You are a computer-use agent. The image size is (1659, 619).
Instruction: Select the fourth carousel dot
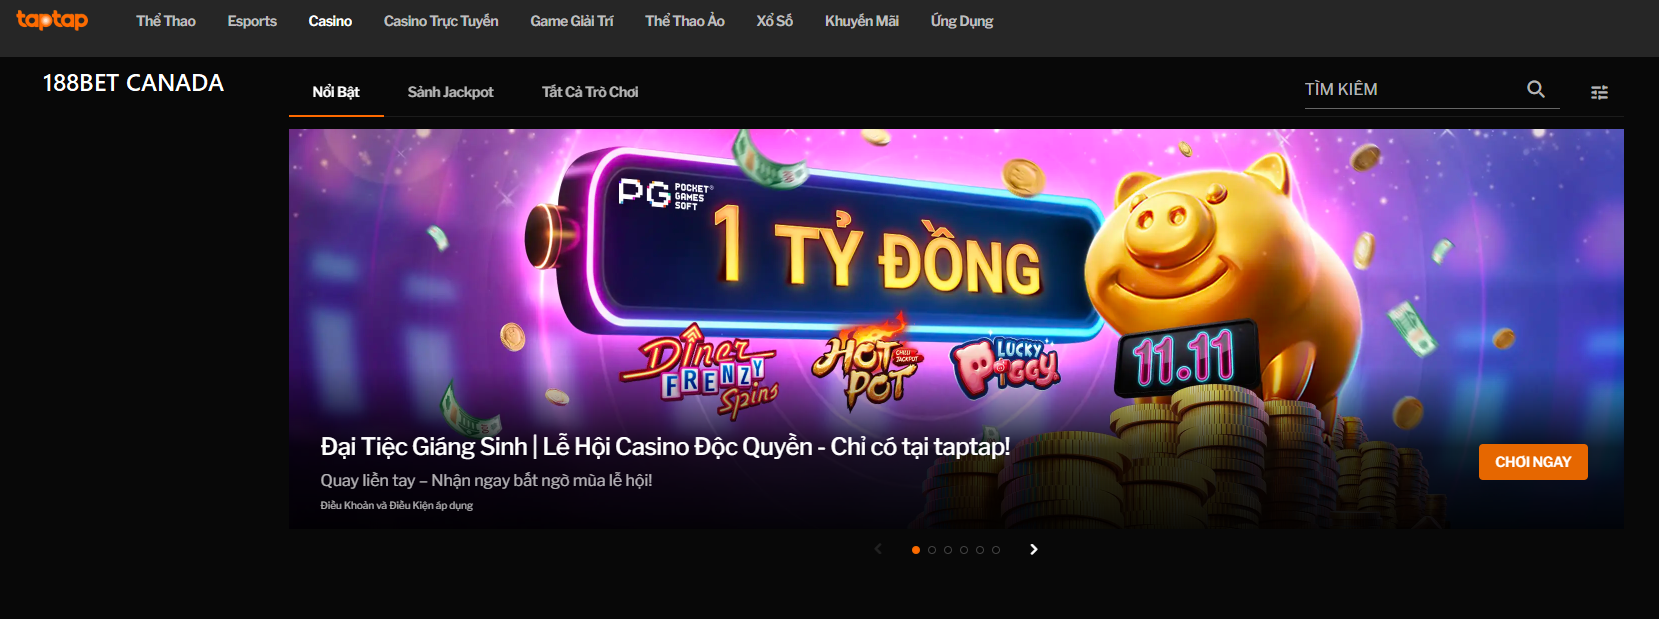pos(964,550)
